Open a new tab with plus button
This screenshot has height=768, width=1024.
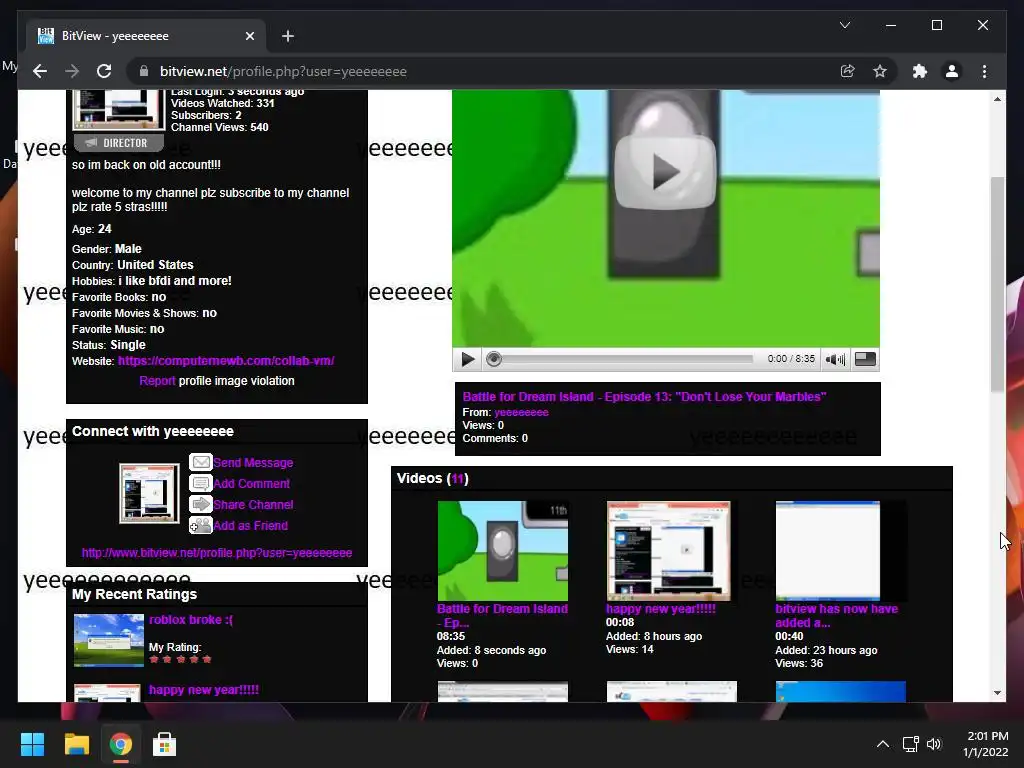click(x=287, y=36)
